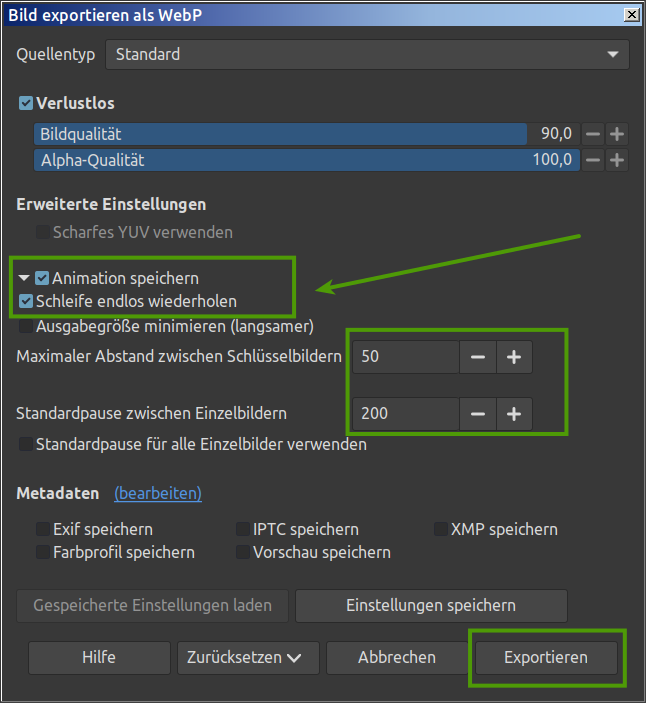Click the Exportieren button
Screen dimensions: 646x703
pos(545,657)
